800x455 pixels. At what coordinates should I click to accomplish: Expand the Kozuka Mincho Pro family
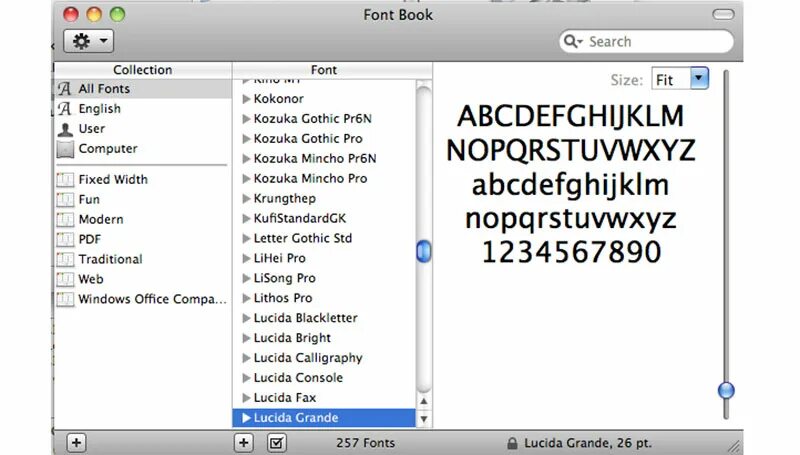(246, 179)
